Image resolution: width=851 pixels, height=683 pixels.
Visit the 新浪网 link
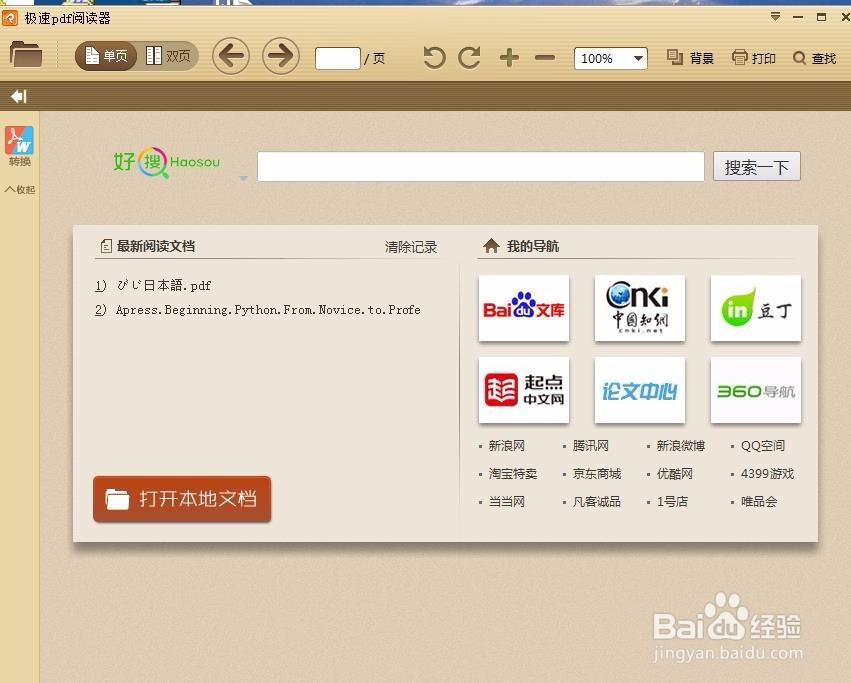click(506, 446)
